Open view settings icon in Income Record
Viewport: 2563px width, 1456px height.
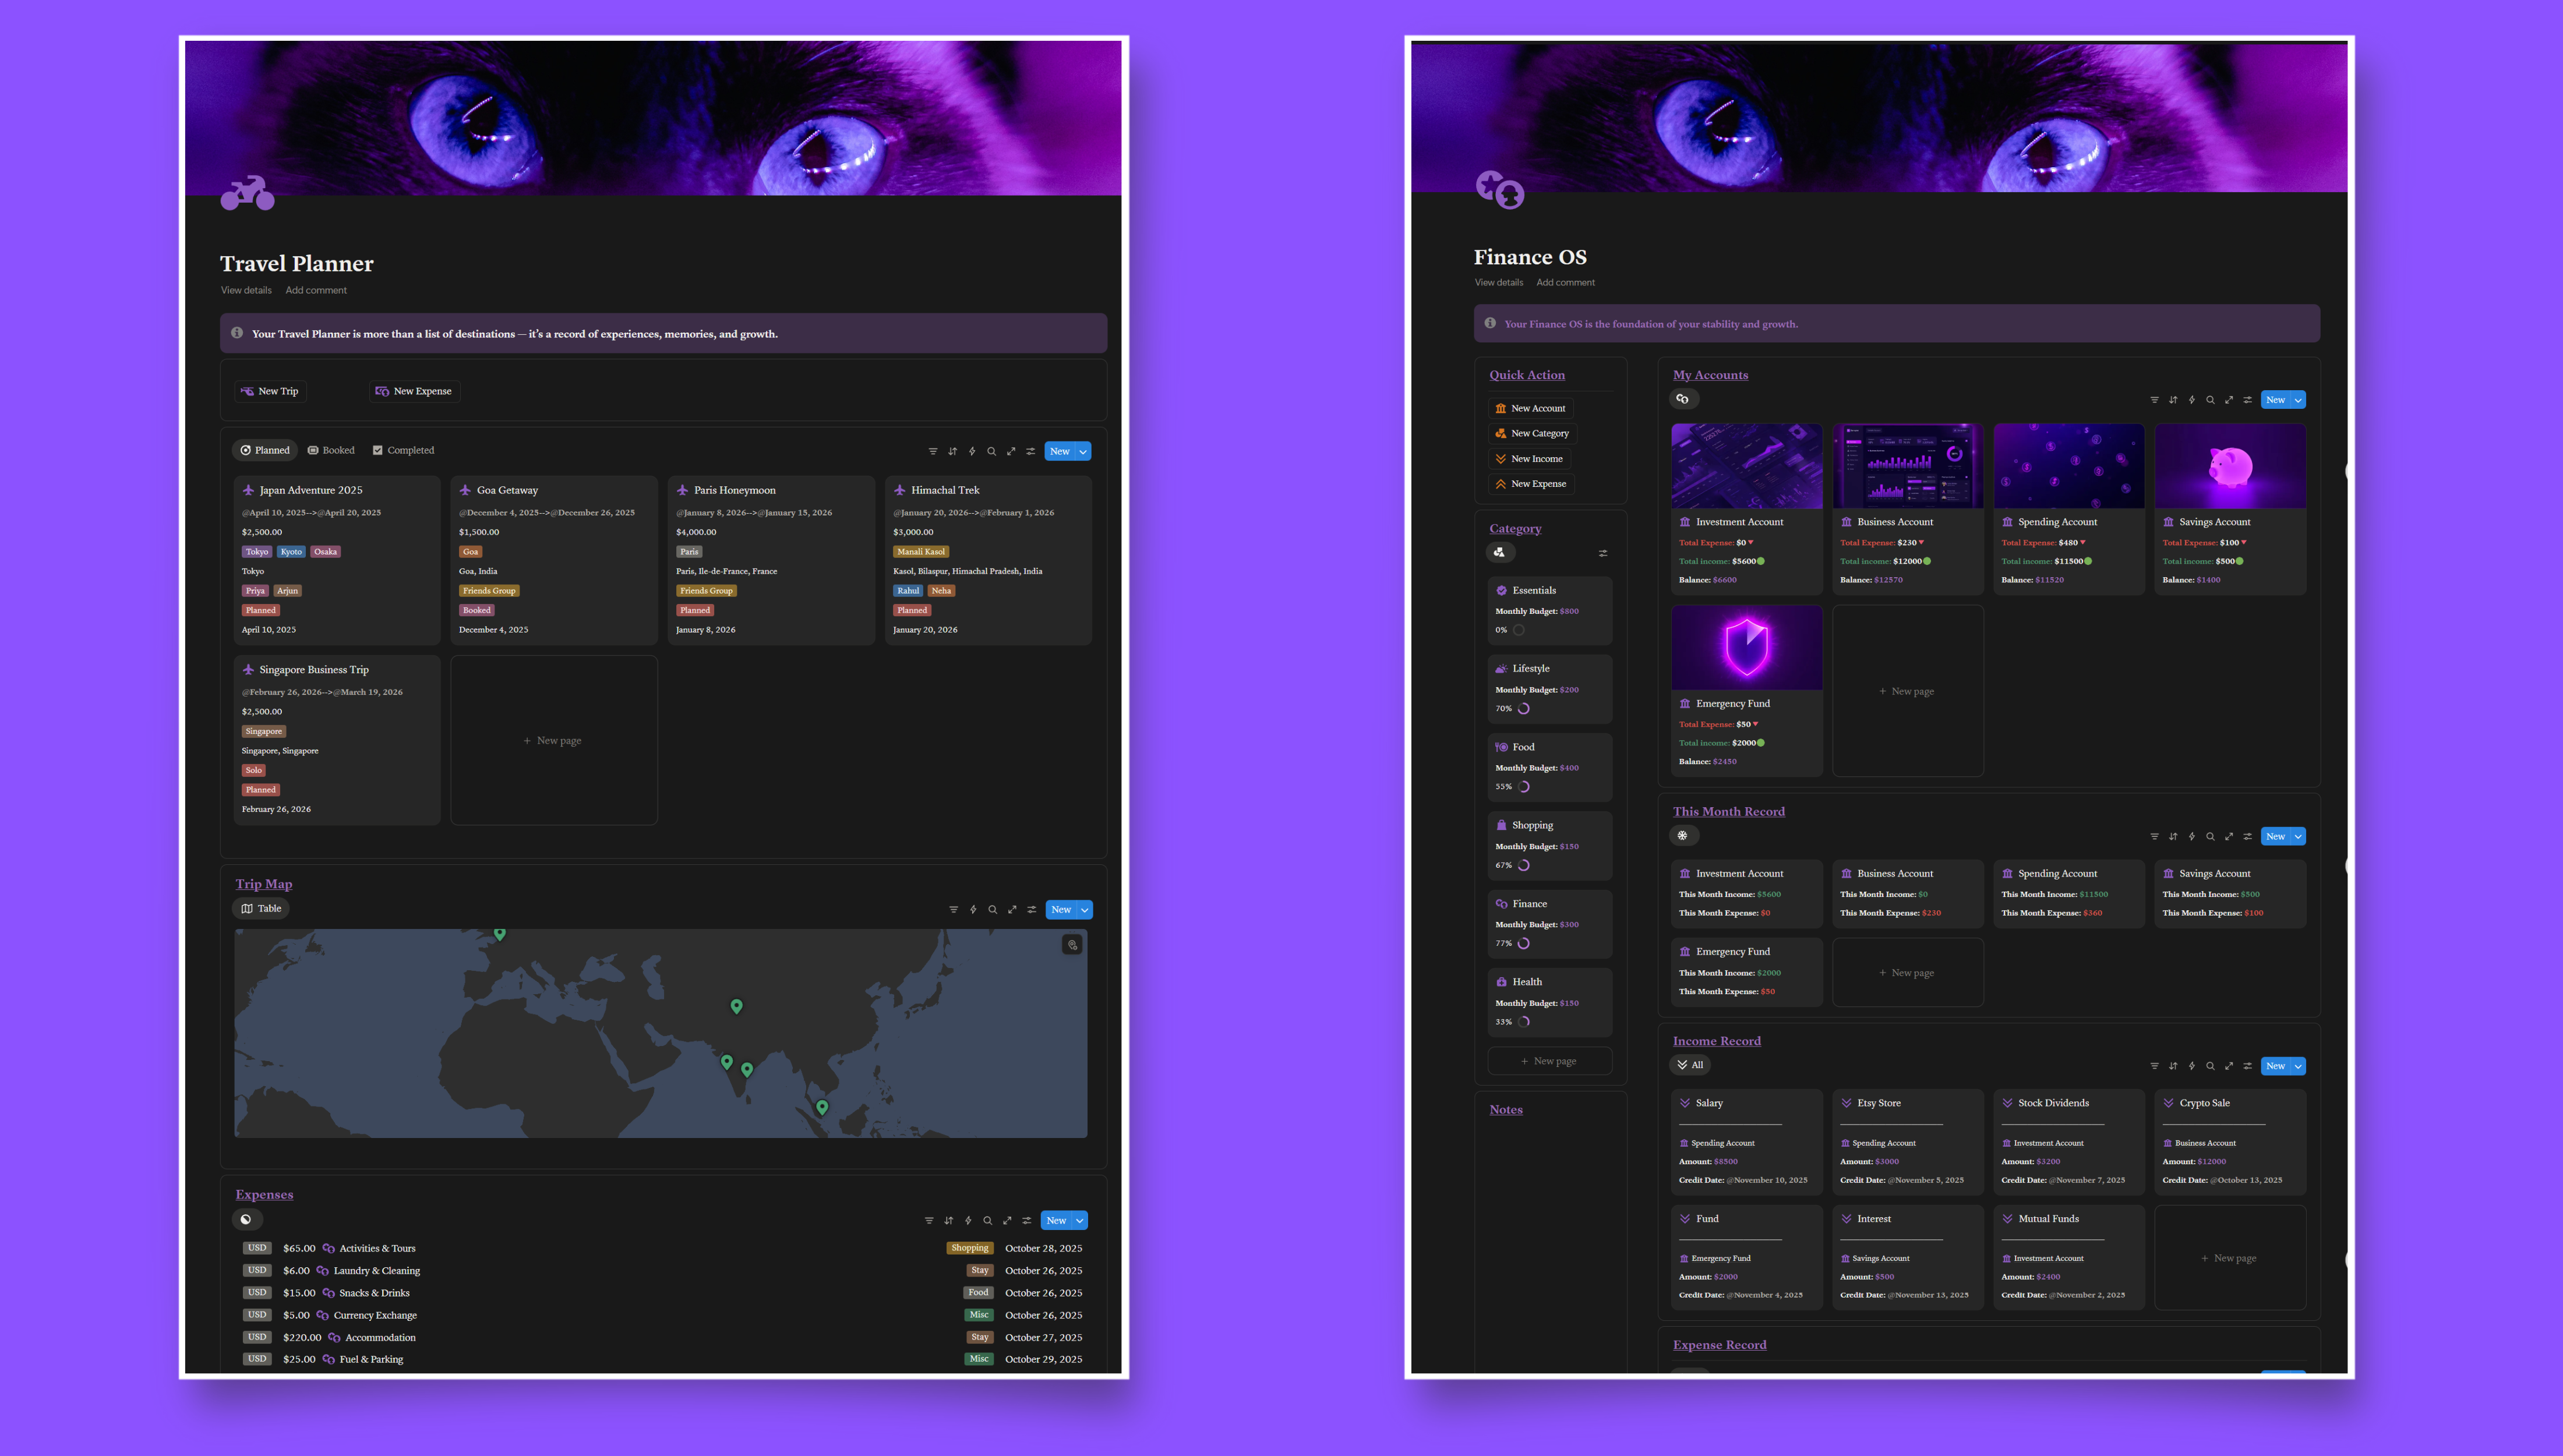(x=2248, y=1066)
